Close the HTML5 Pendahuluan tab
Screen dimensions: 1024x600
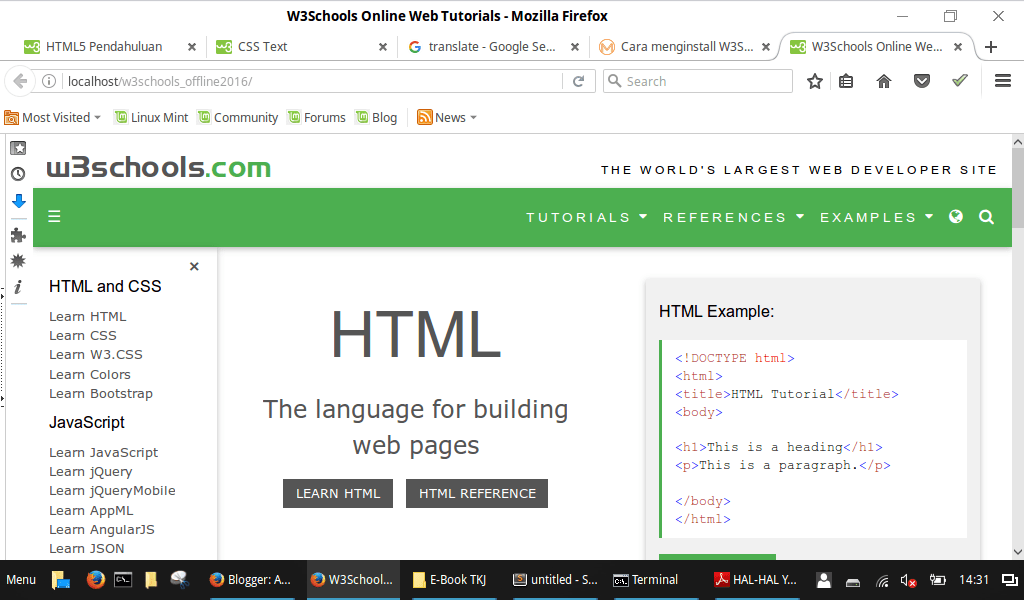[191, 47]
